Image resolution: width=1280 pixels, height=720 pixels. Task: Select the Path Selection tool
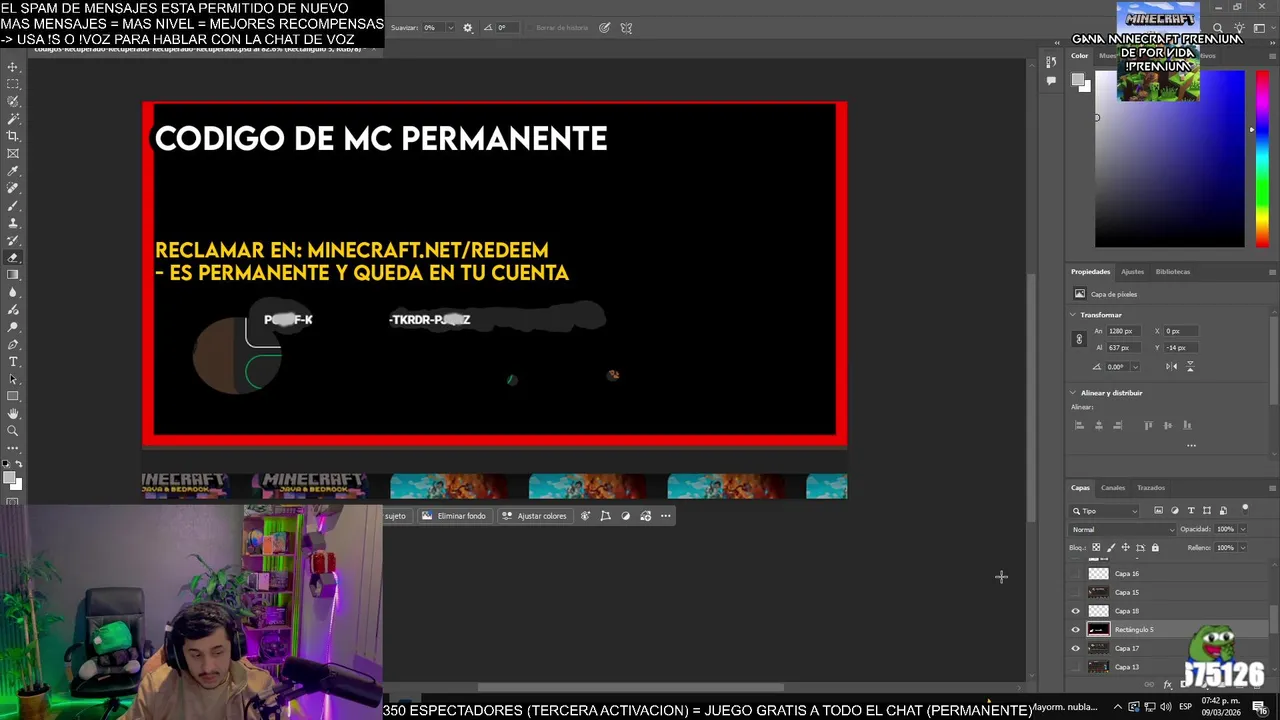(x=13, y=379)
